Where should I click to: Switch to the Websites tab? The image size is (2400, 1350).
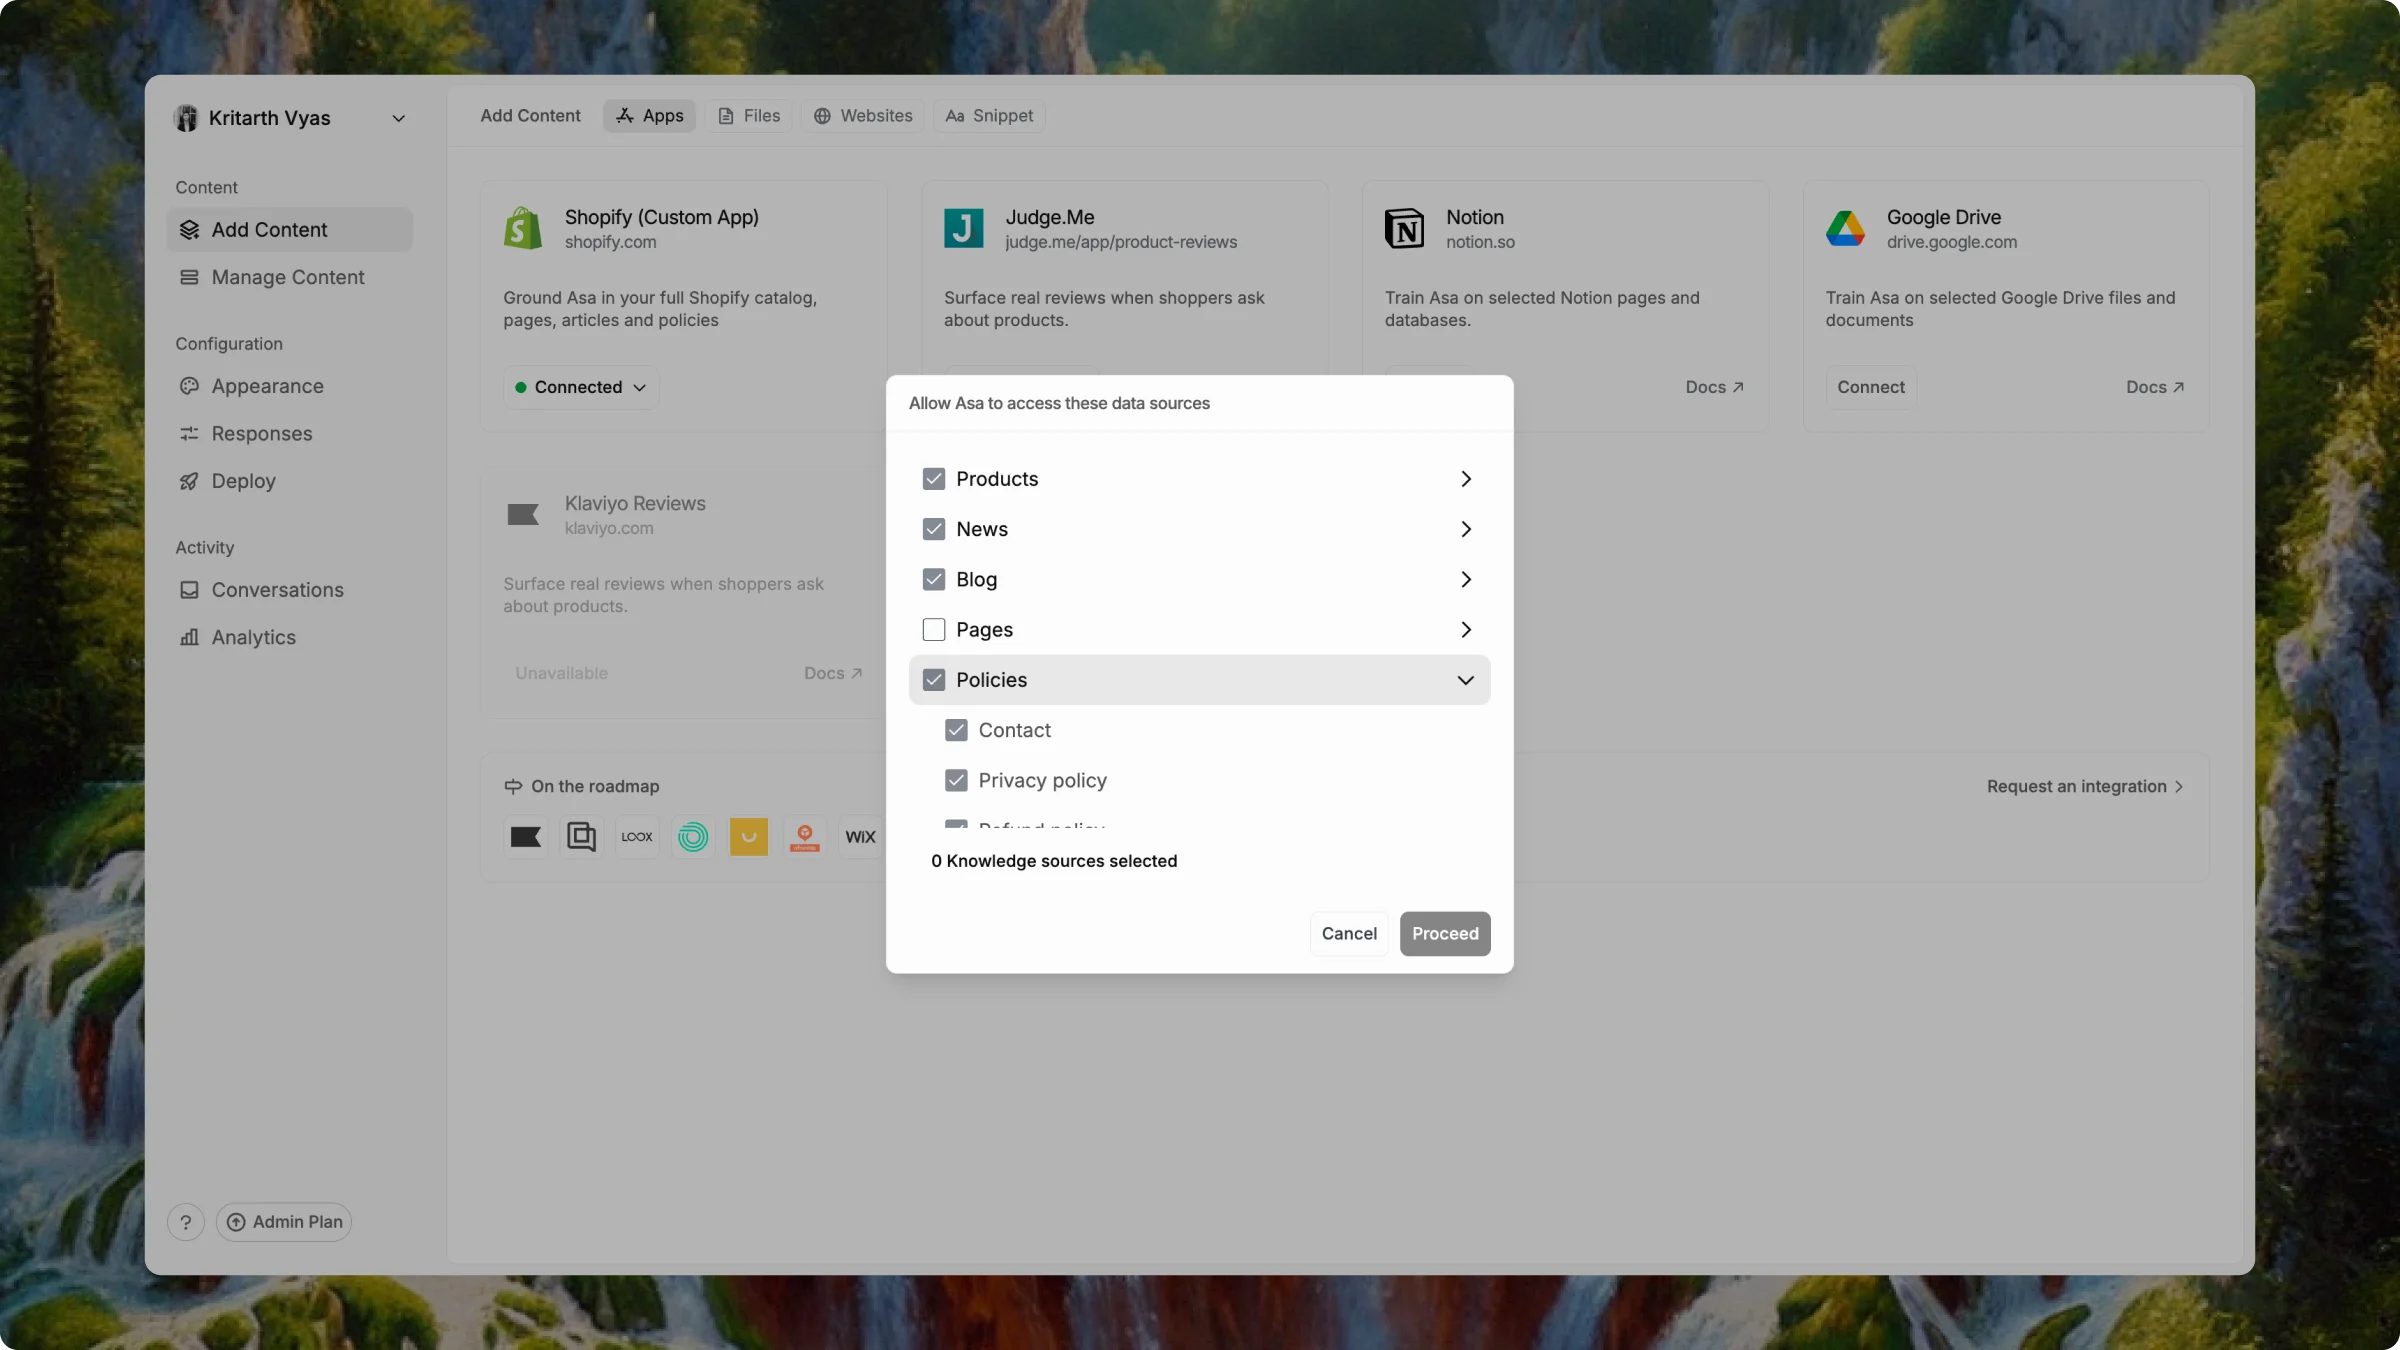point(862,116)
